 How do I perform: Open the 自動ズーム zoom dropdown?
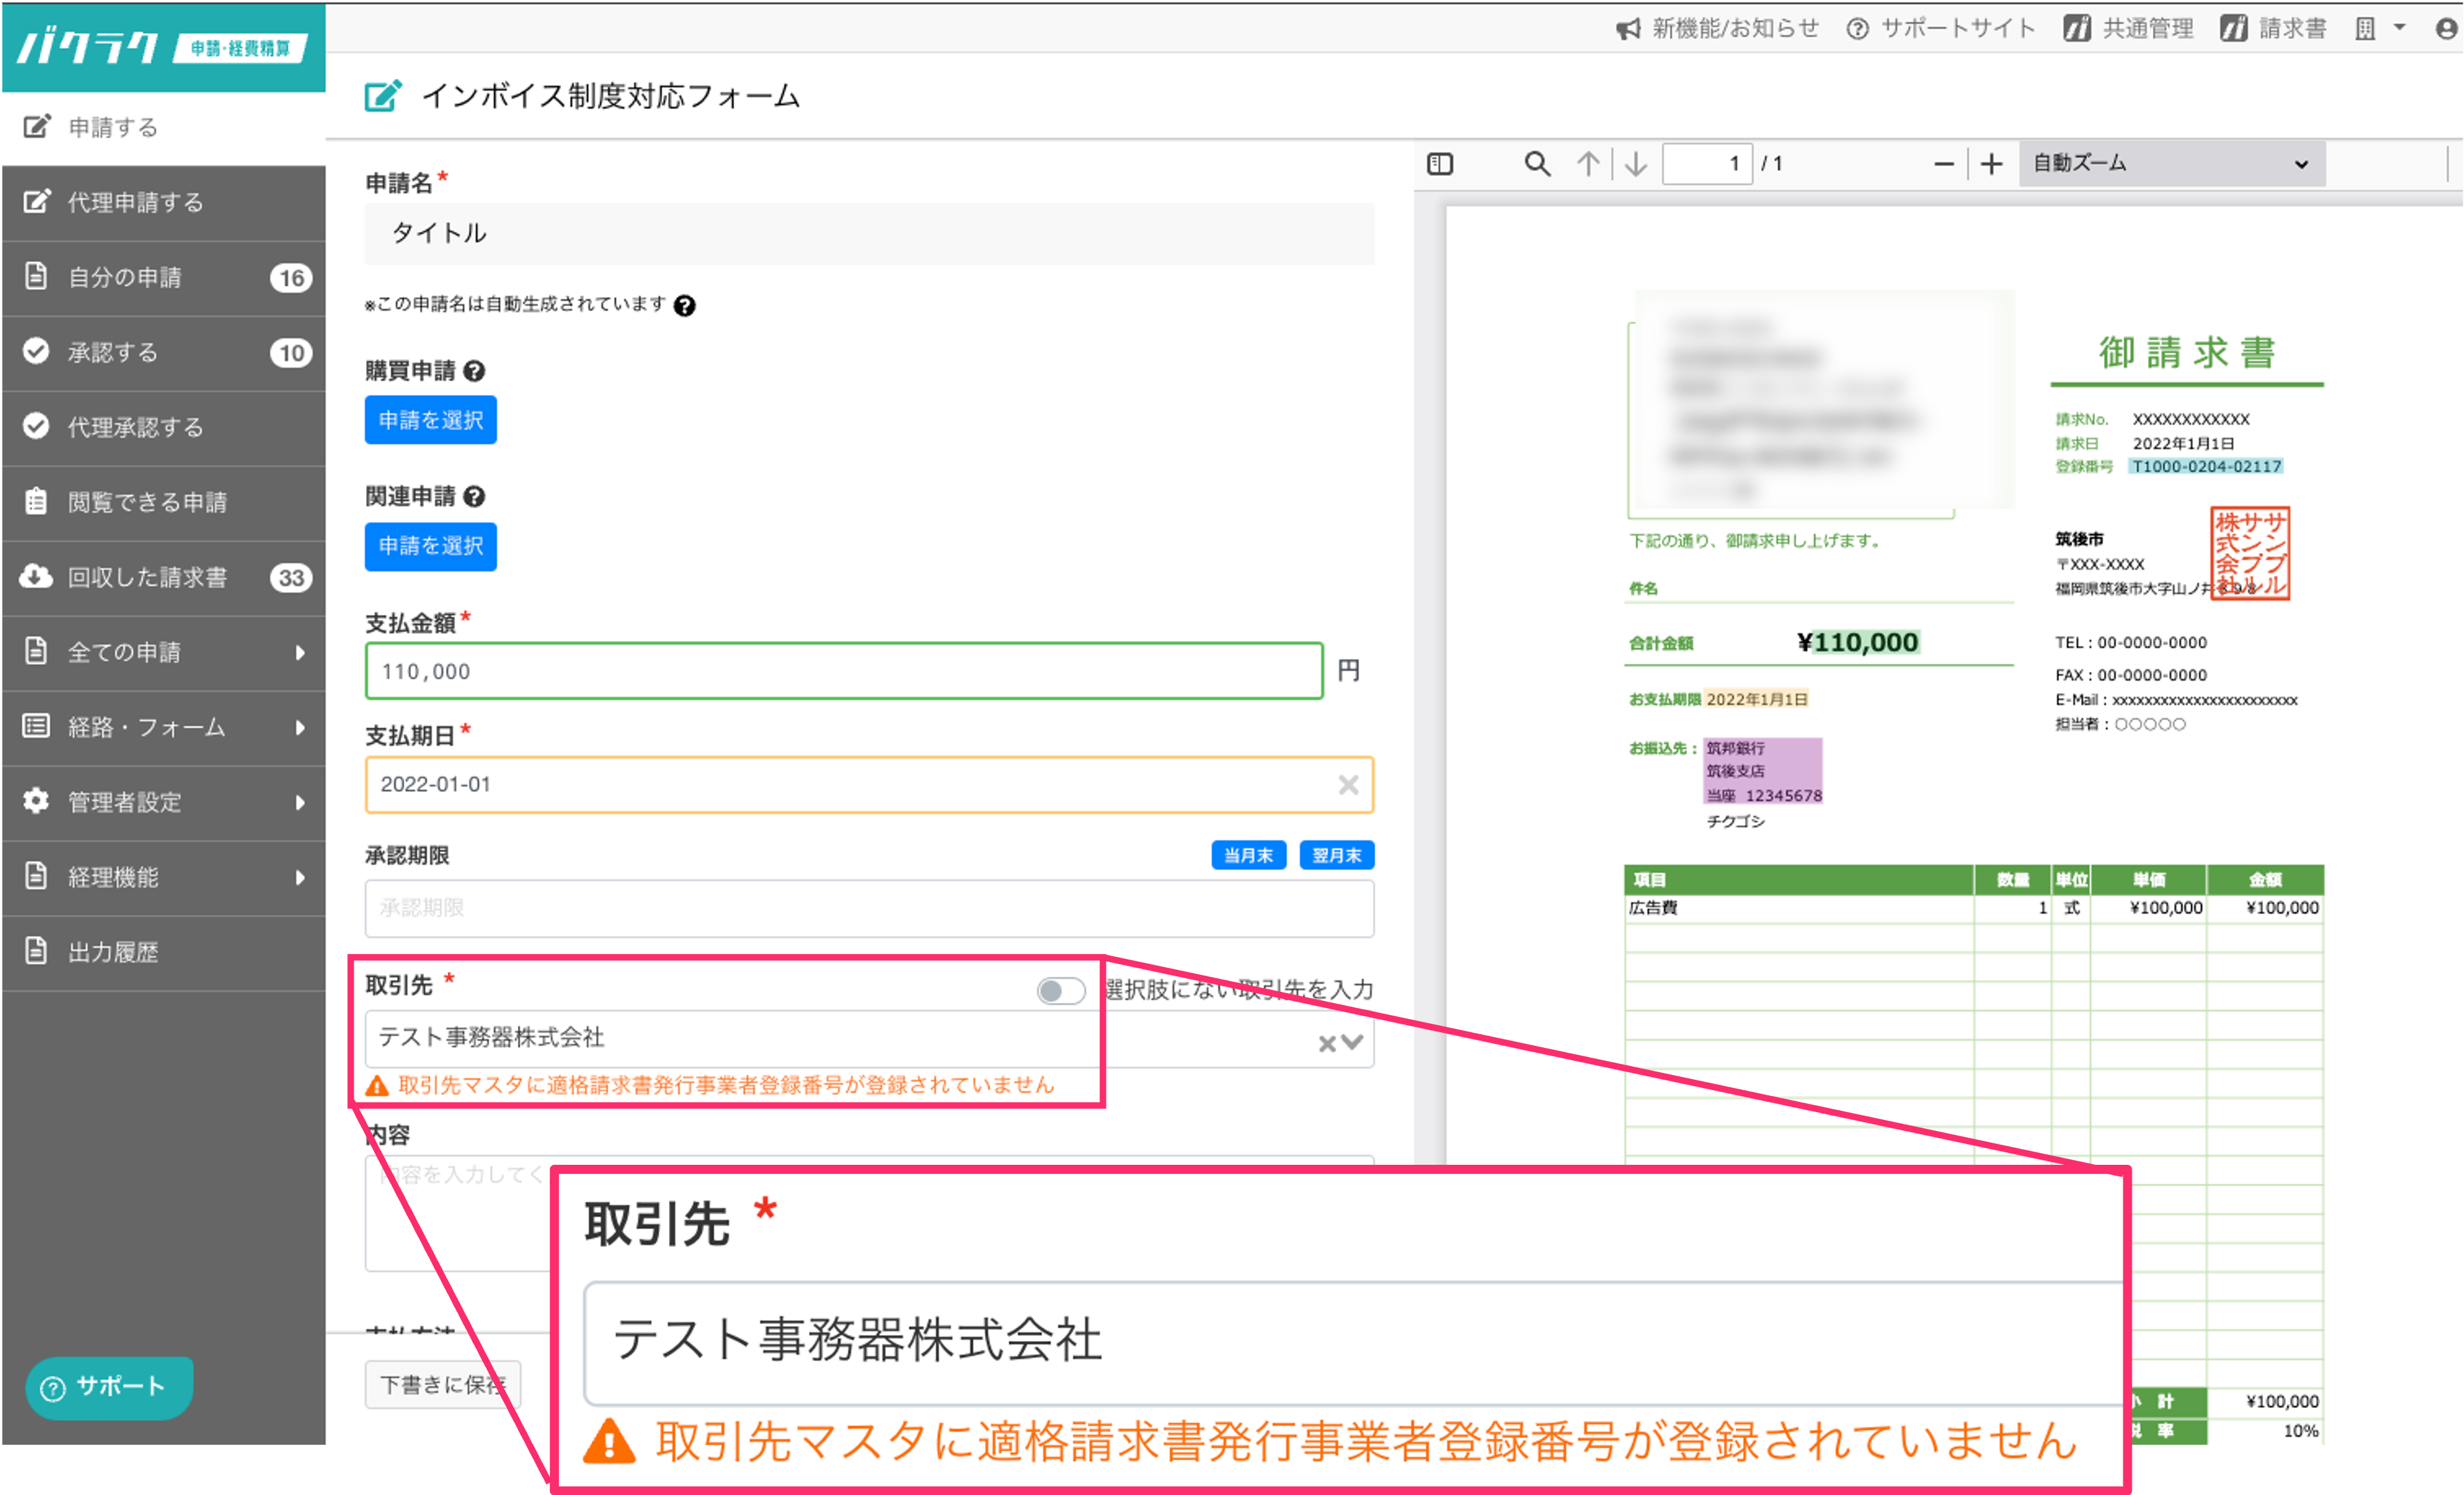click(2172, 164)
